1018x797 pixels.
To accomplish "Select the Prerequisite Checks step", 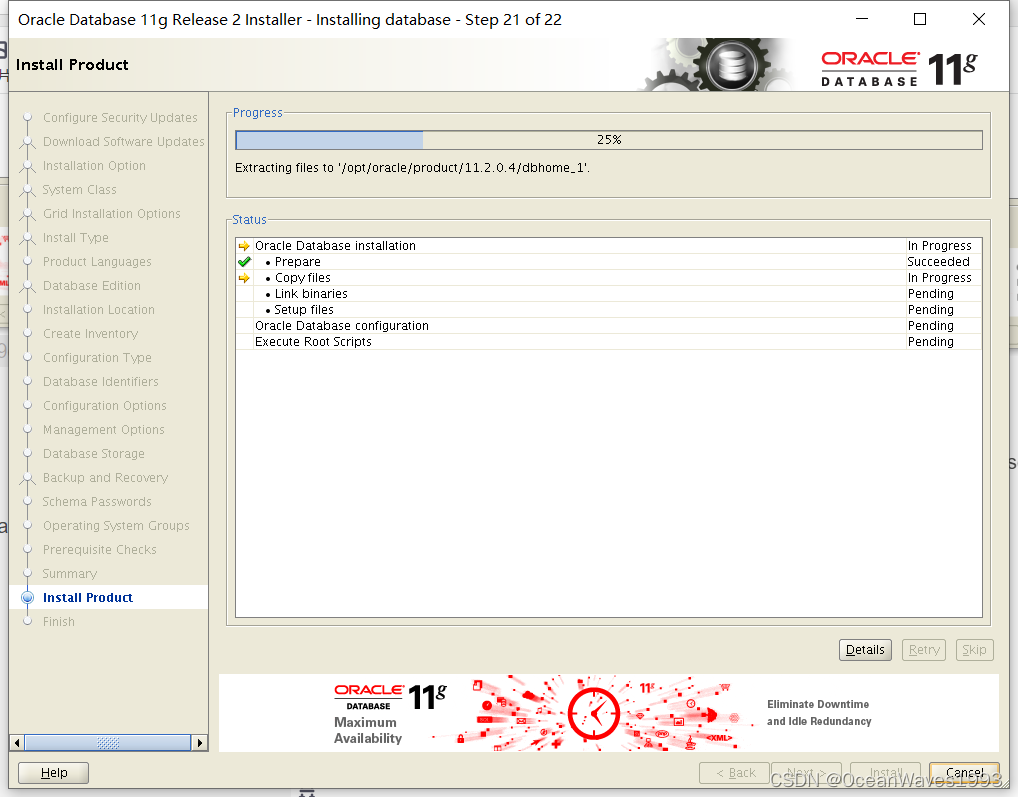I will [99, 550].
